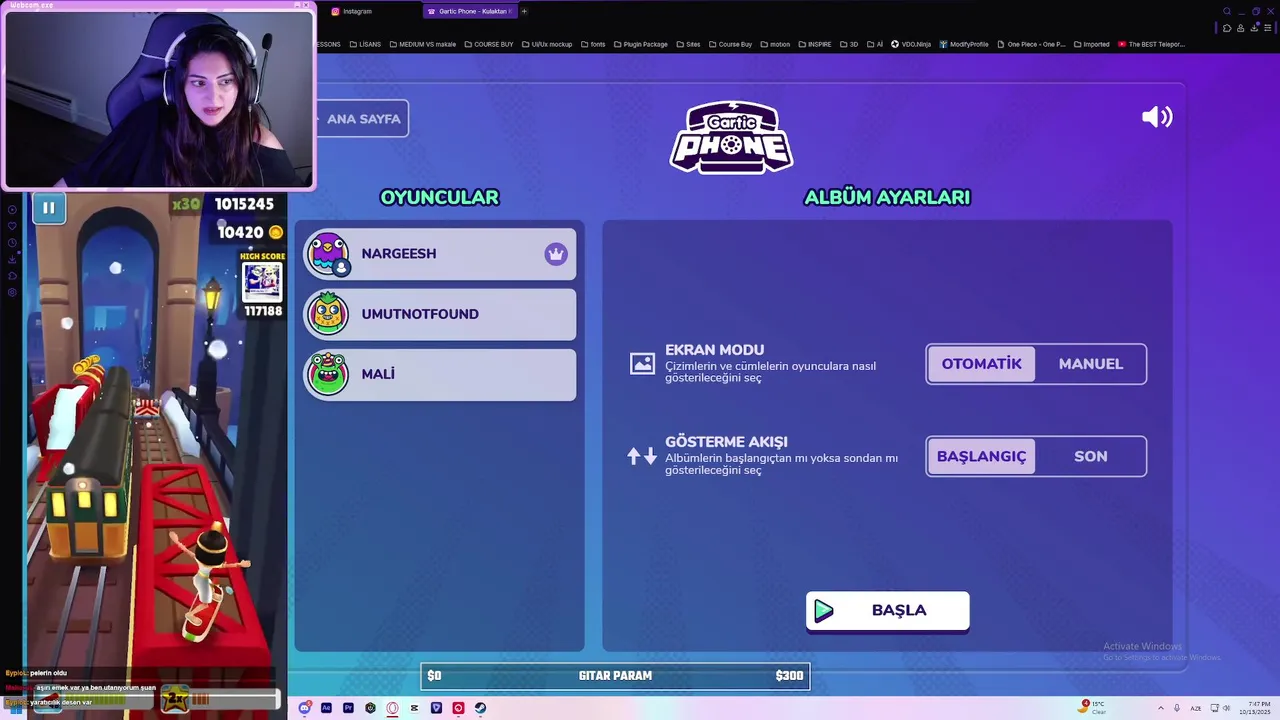The width and height of the screenshot is (1280, 720).
Task: Click the Gartic Phone logo
Action: pos(731,137)
